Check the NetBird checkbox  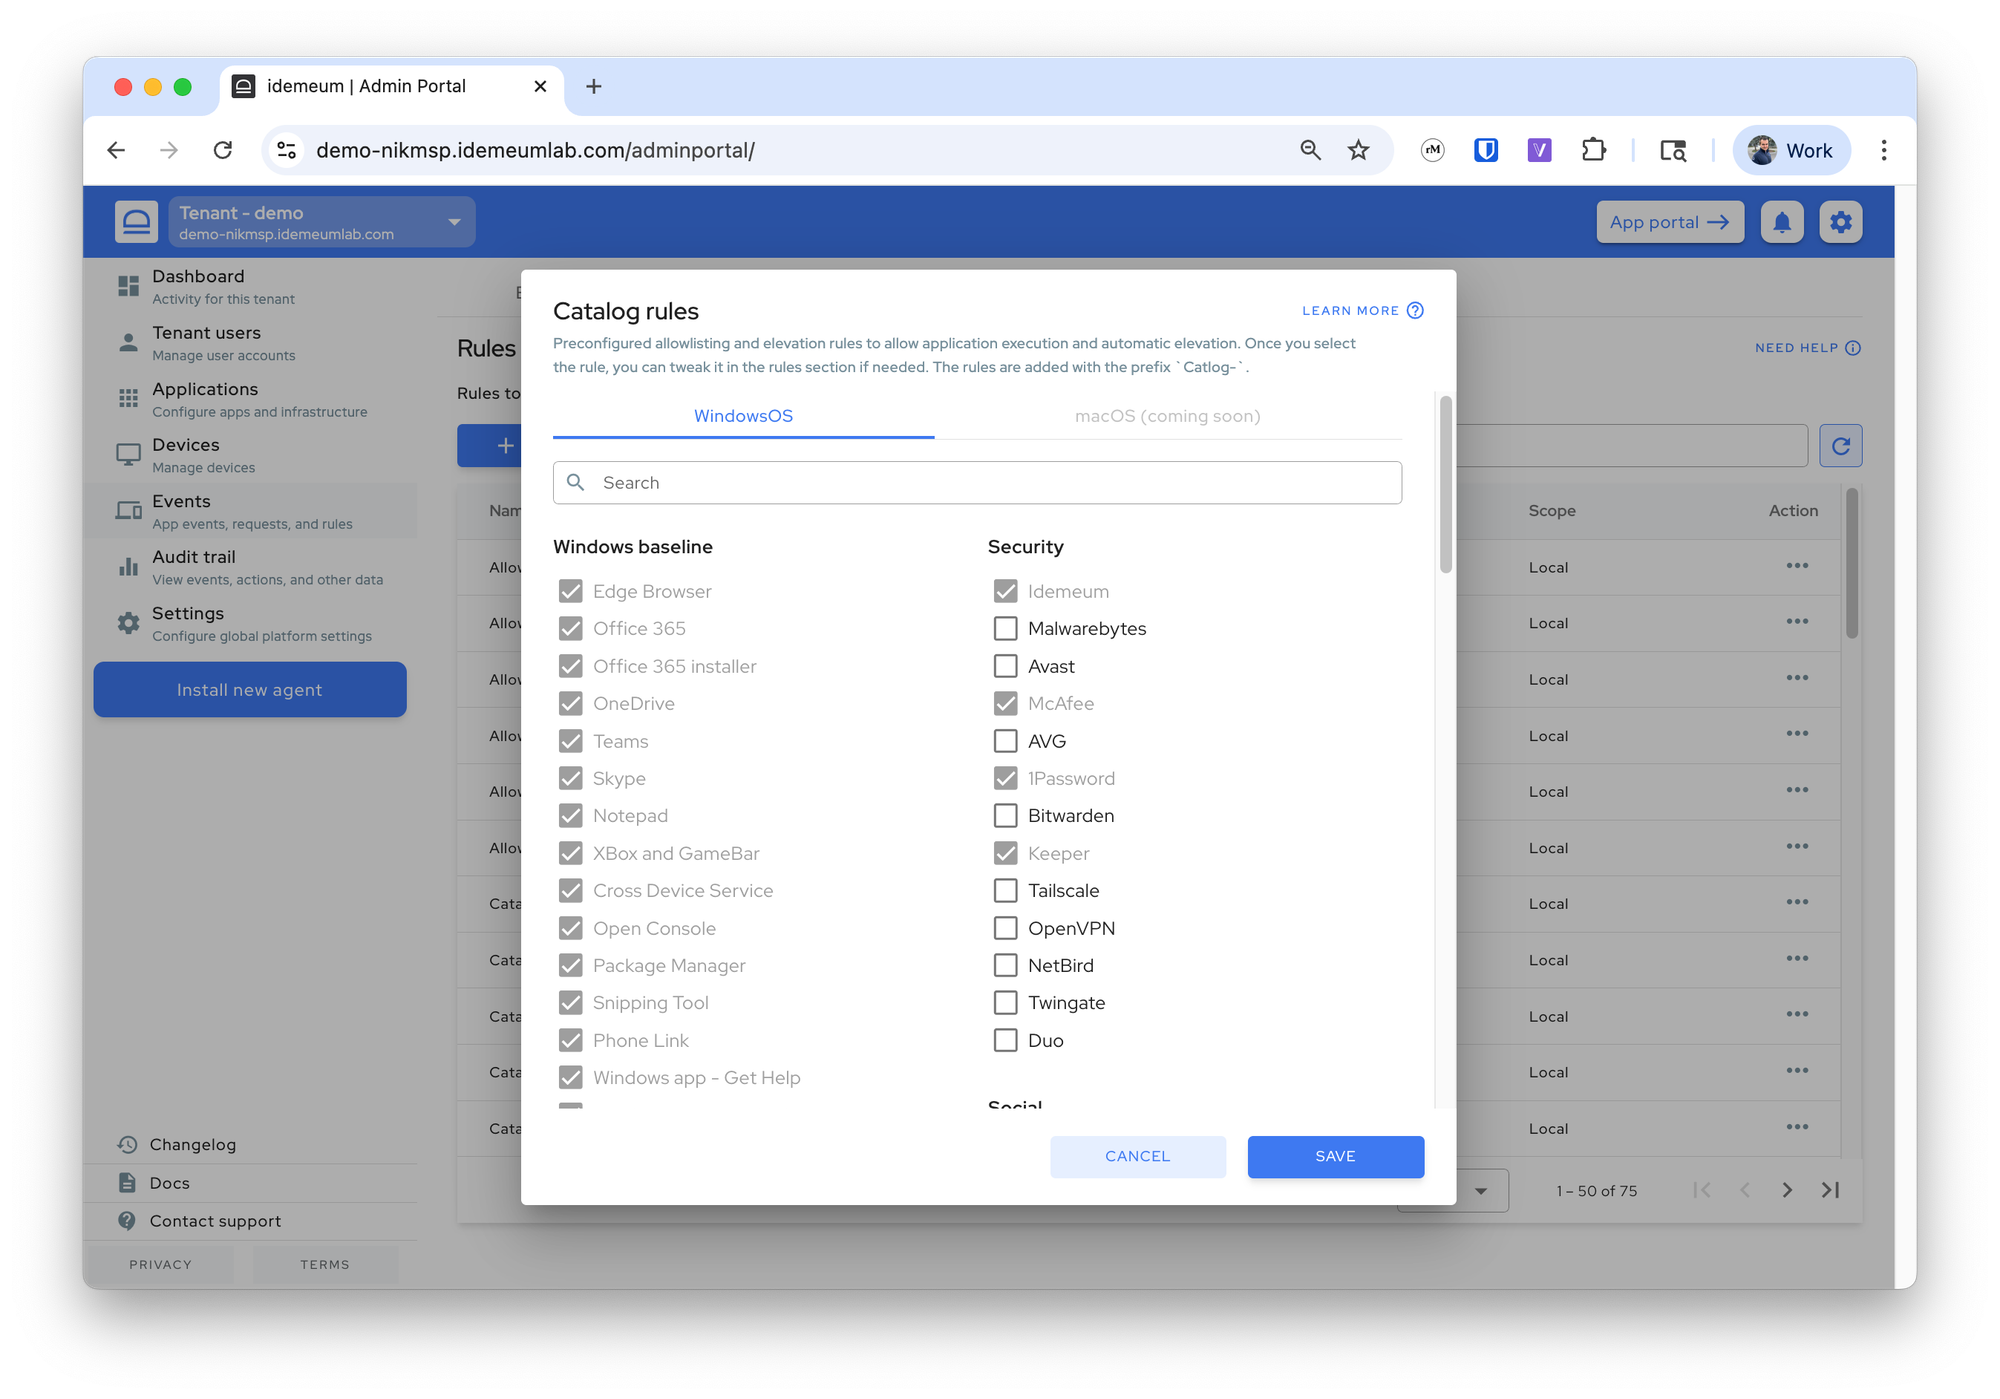pyautogui.click(x=1005, y=965)
